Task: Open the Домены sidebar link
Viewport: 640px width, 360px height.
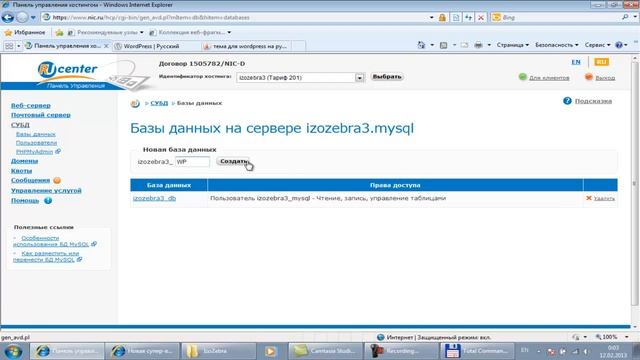Action: pyautogui.click(x=24, y=161)
